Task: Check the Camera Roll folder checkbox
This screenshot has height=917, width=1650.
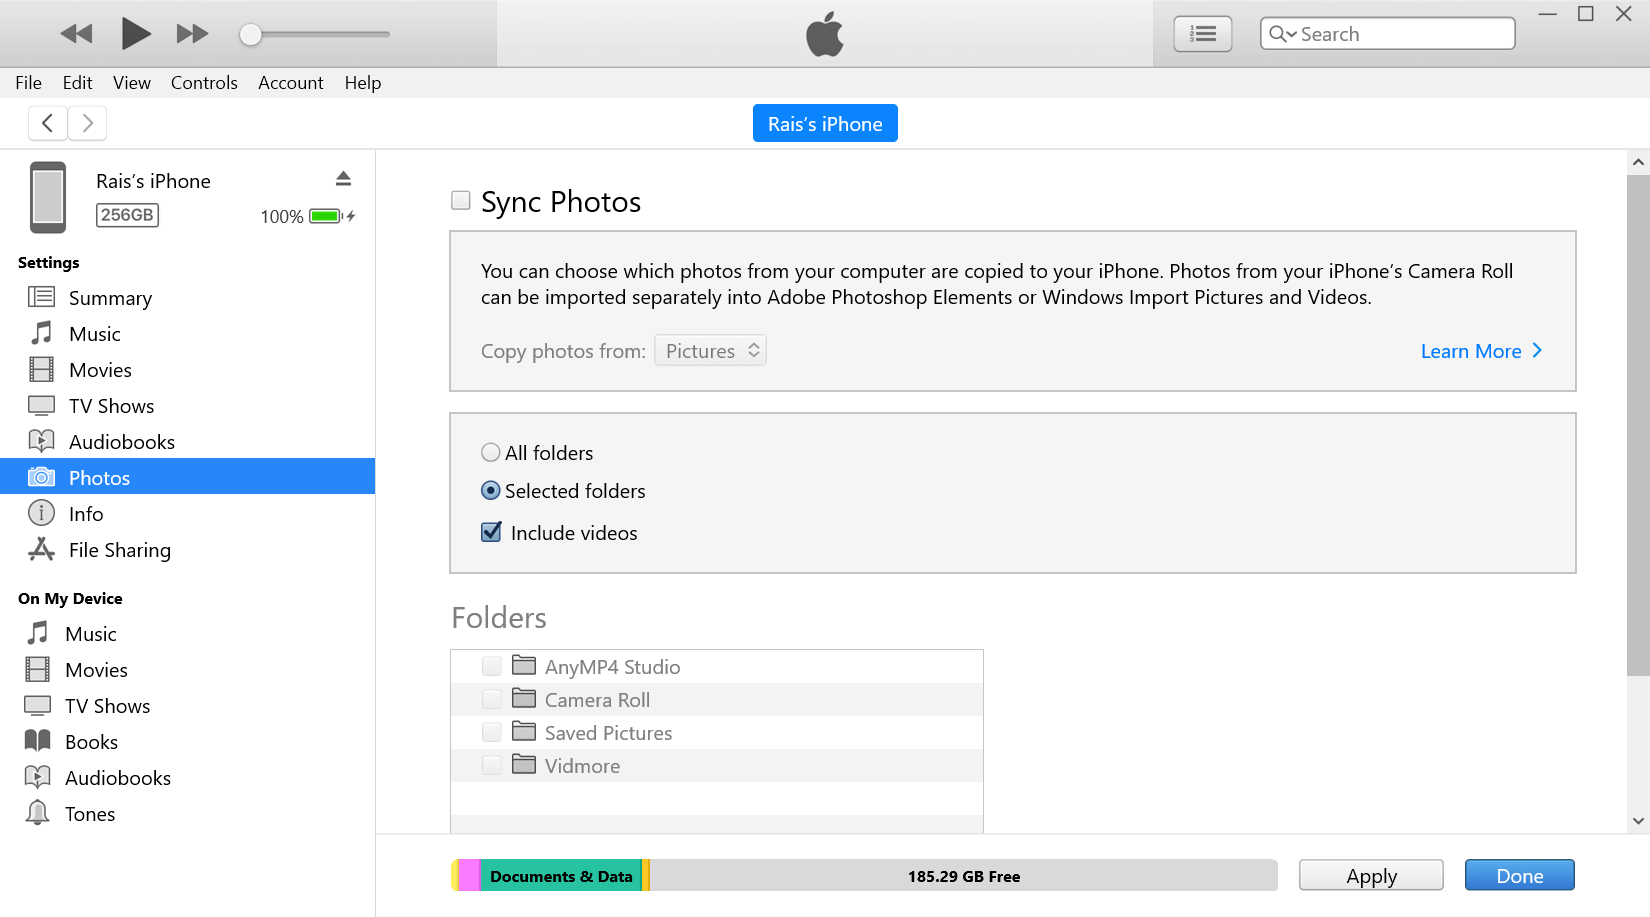Action: 492,699
